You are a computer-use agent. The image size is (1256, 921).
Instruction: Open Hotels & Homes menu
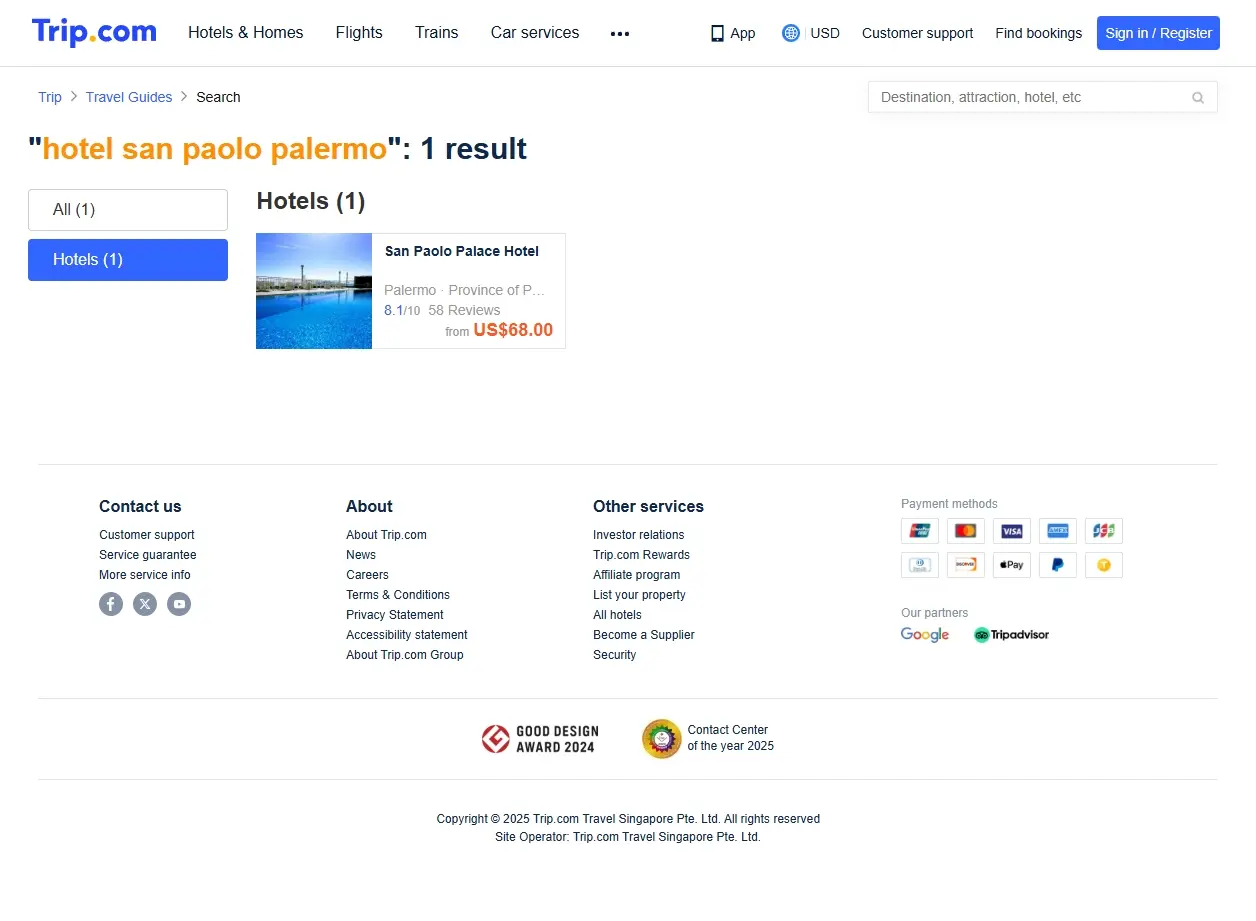[x=246, y=33]
